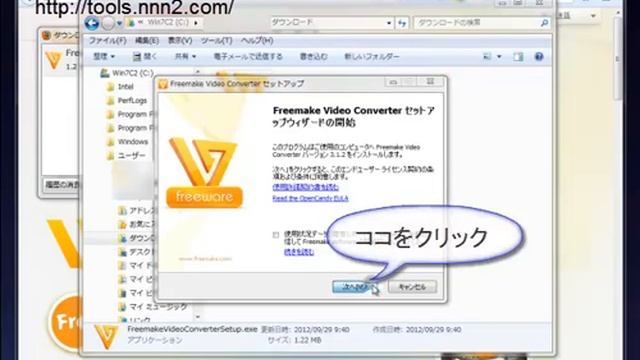Open the license agreement link in setup
This screenshot has width=640, height=360.
click(305, 187)
